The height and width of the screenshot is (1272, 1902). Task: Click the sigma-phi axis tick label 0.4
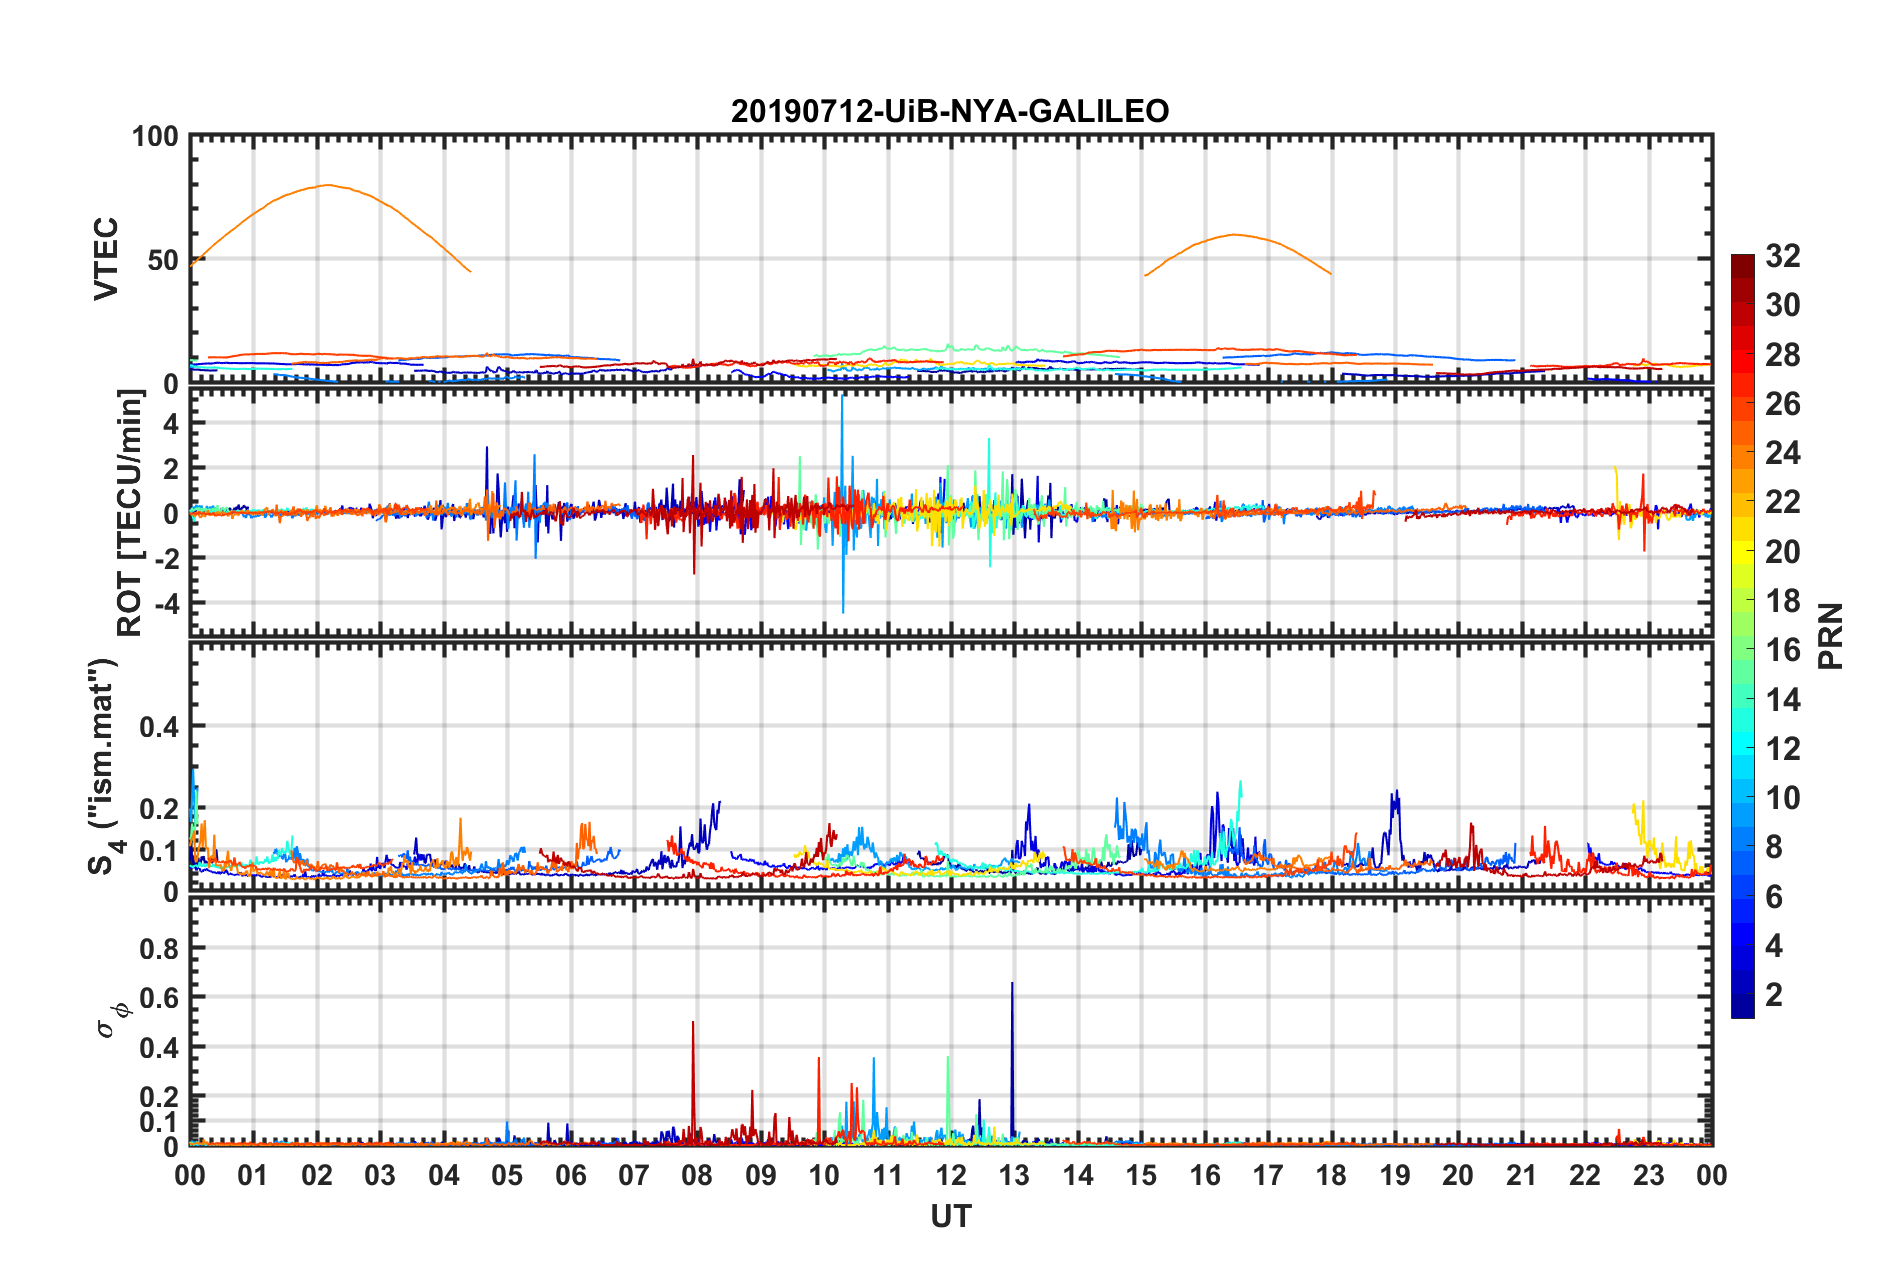click(159, 1048)
